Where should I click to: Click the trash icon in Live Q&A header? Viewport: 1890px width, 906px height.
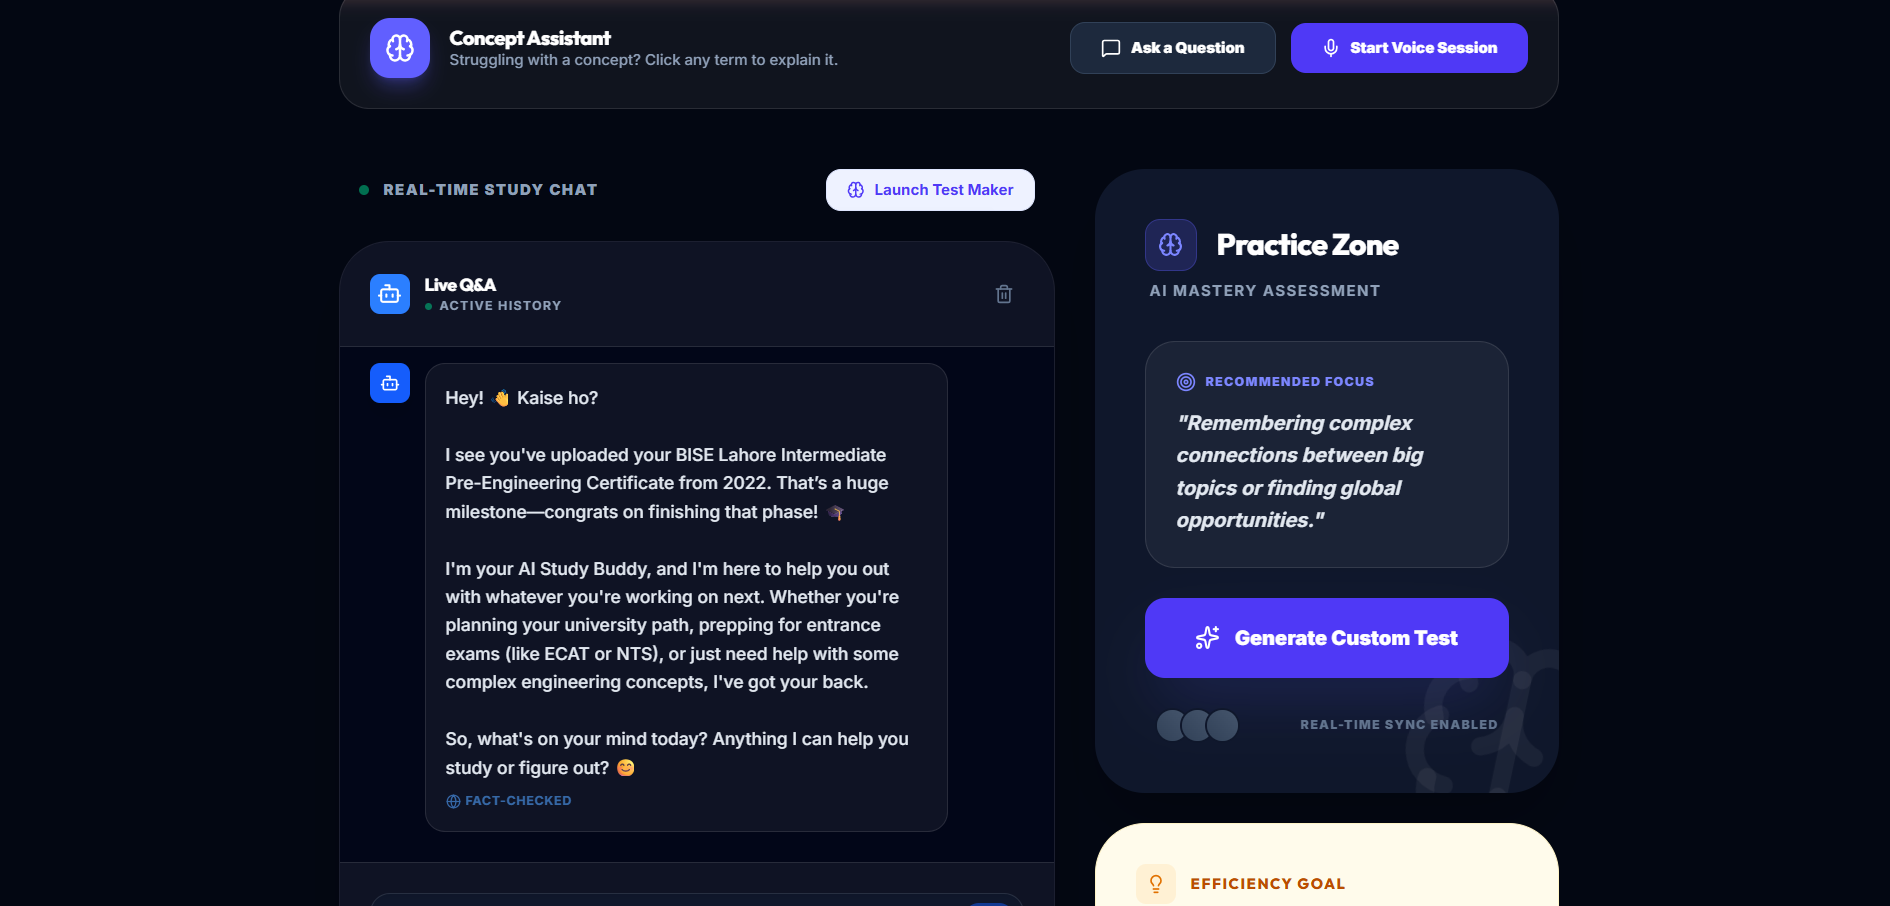click(x=1004, y=294)
